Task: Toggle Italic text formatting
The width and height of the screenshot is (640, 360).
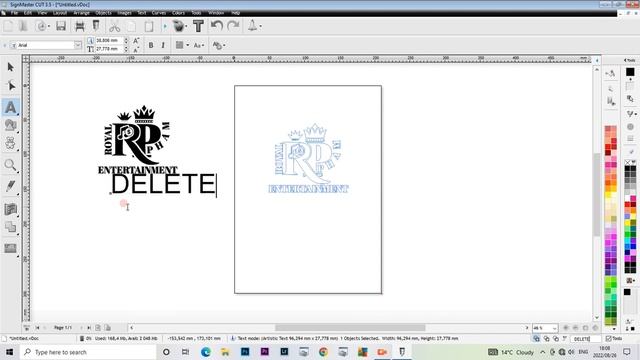Action: click(x=163, y=45)
